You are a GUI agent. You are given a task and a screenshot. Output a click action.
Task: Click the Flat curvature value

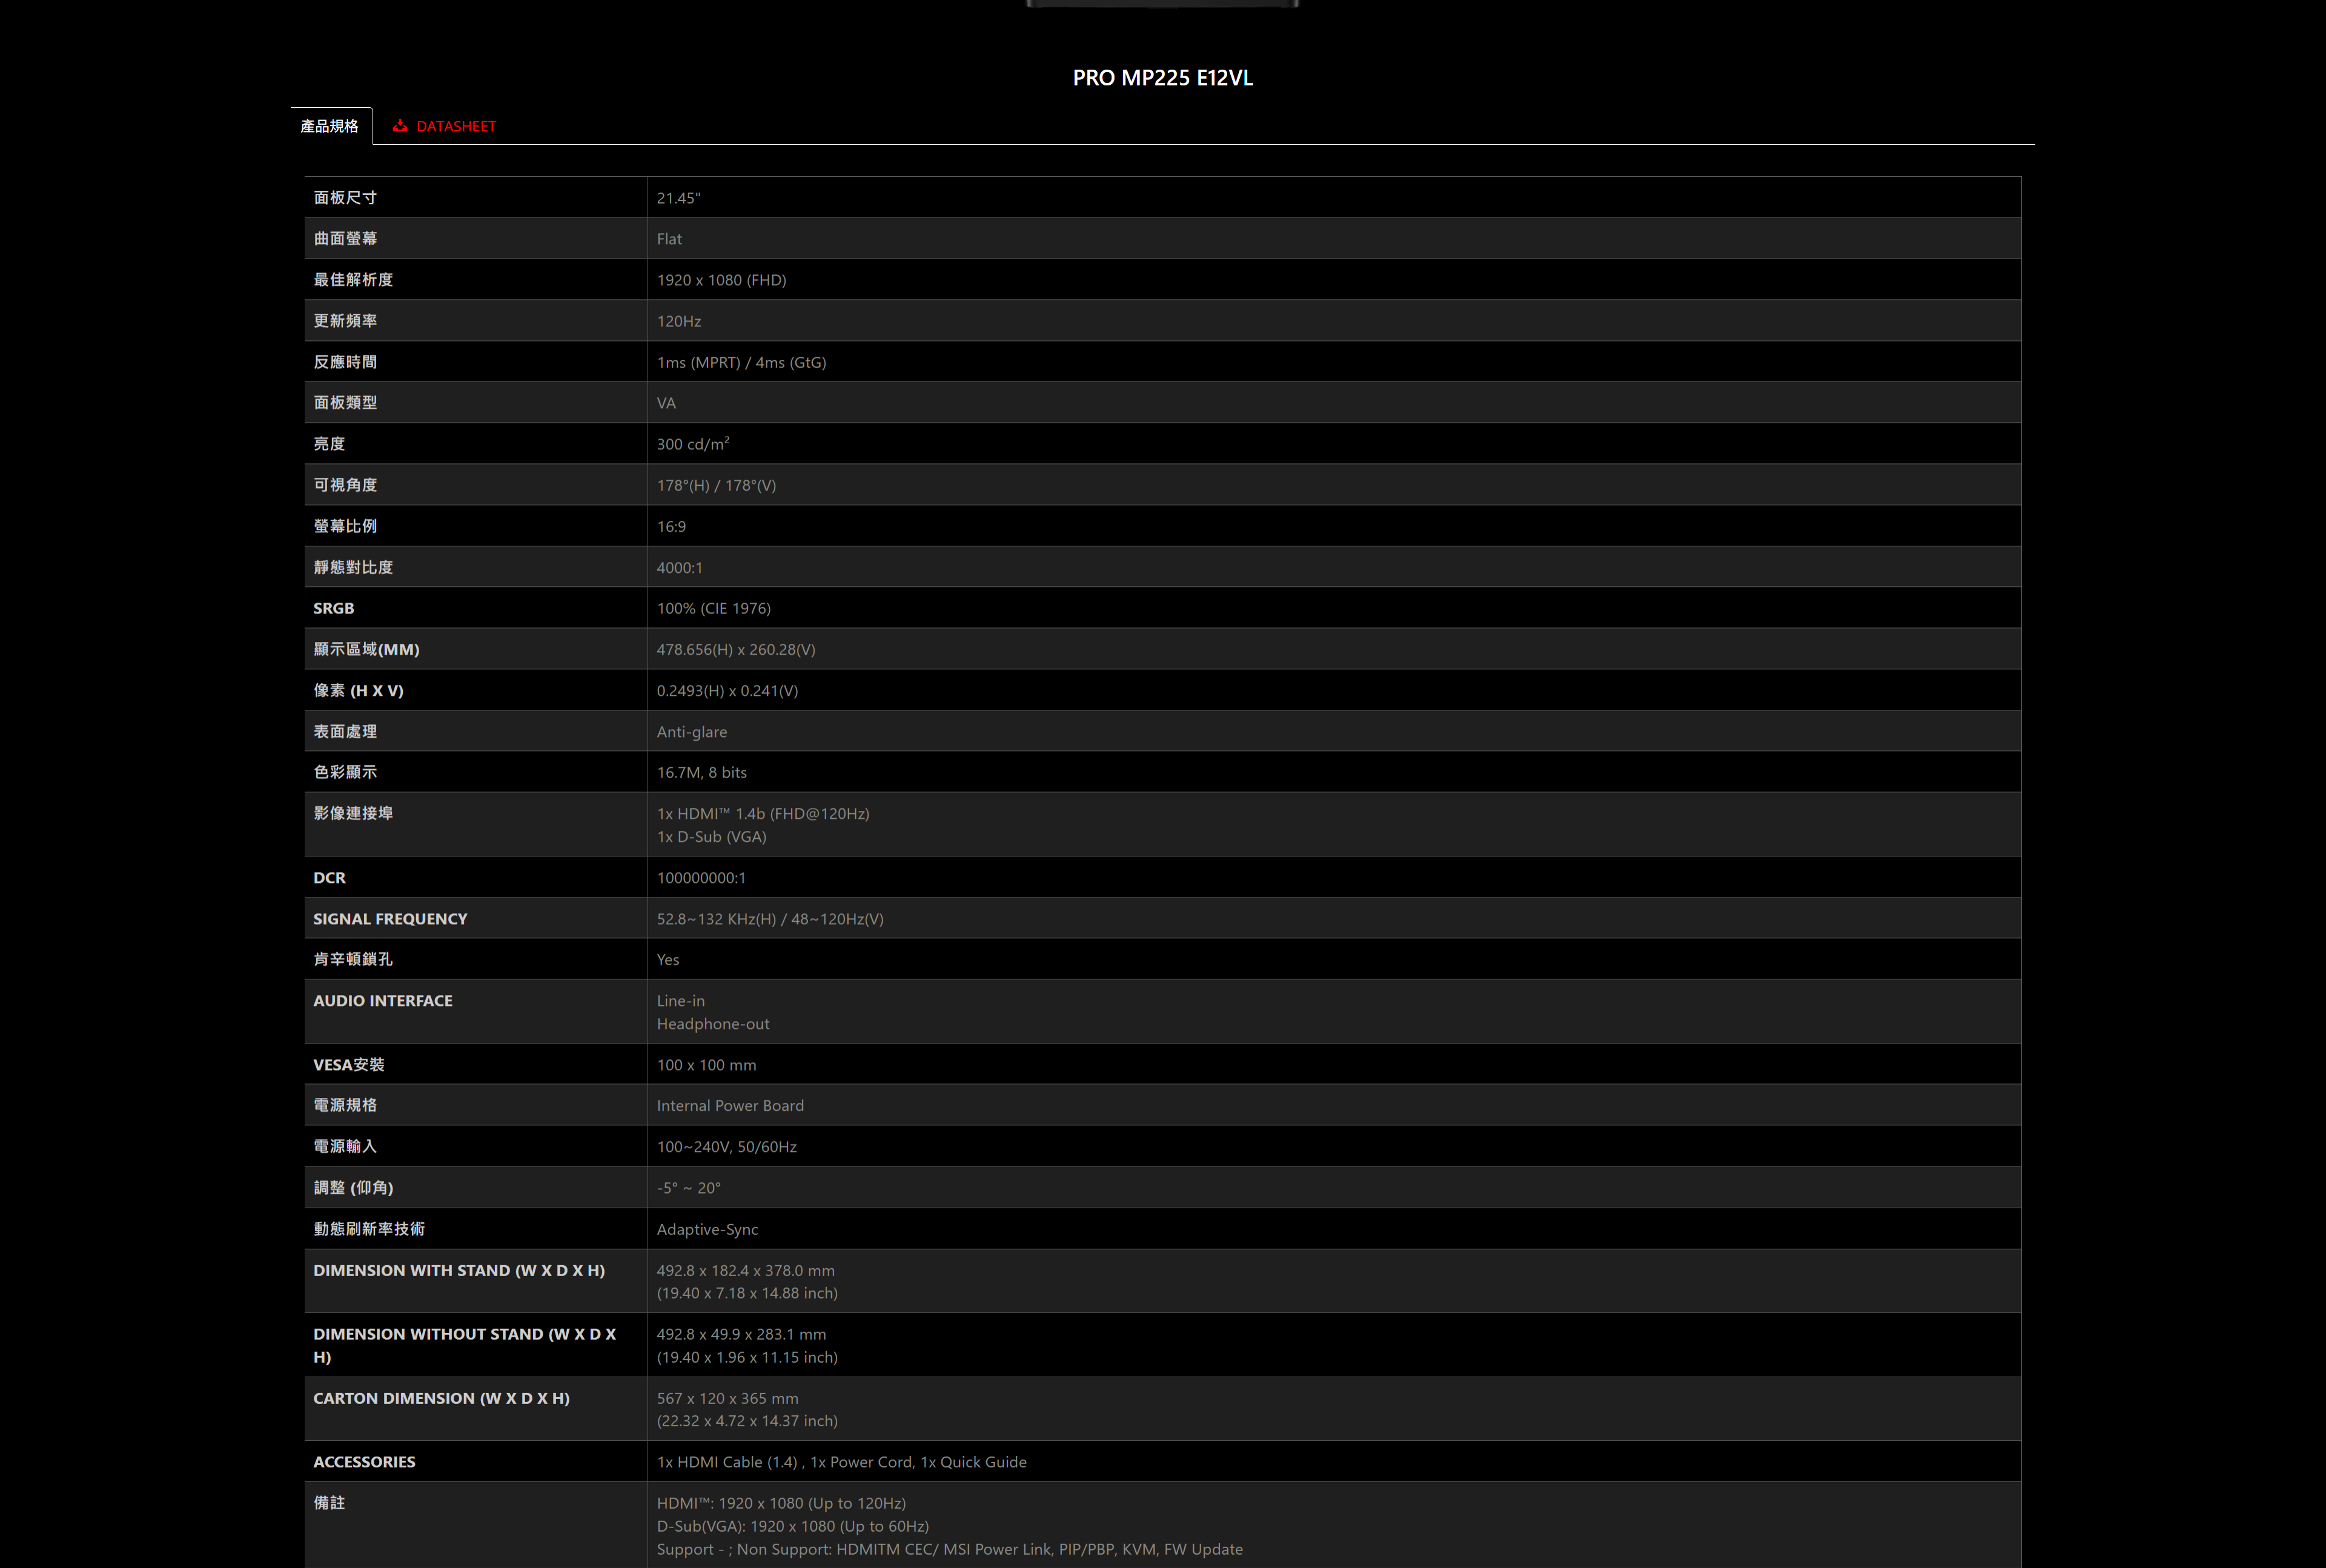point(669,239)
